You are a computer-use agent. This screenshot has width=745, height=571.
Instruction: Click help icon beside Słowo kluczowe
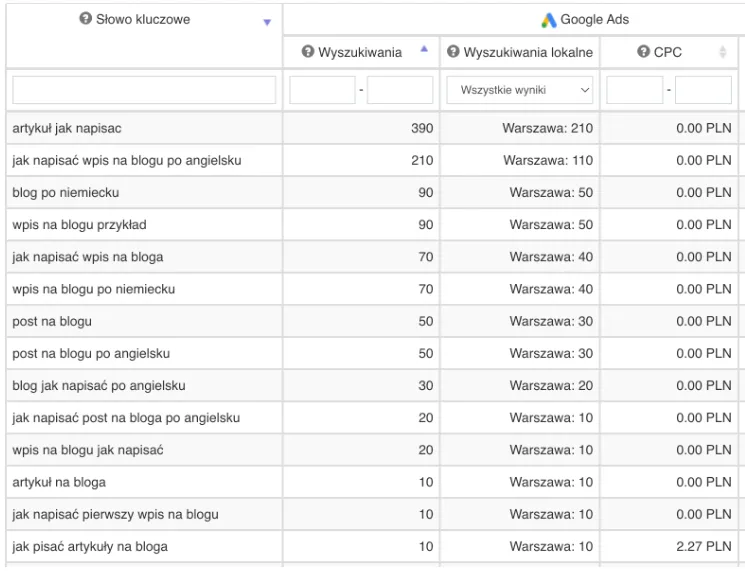[x=86, y=19]
